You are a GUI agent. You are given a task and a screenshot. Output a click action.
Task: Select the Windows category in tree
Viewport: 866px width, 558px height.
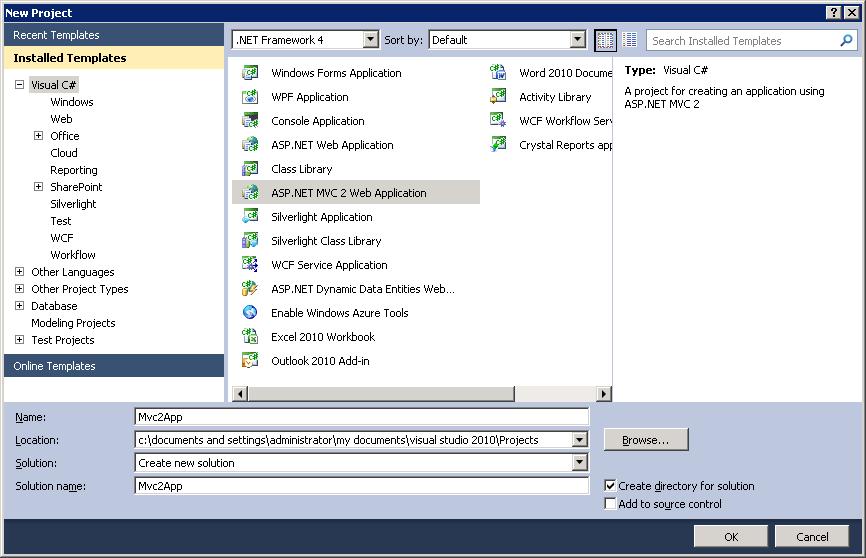coord(72,102)
